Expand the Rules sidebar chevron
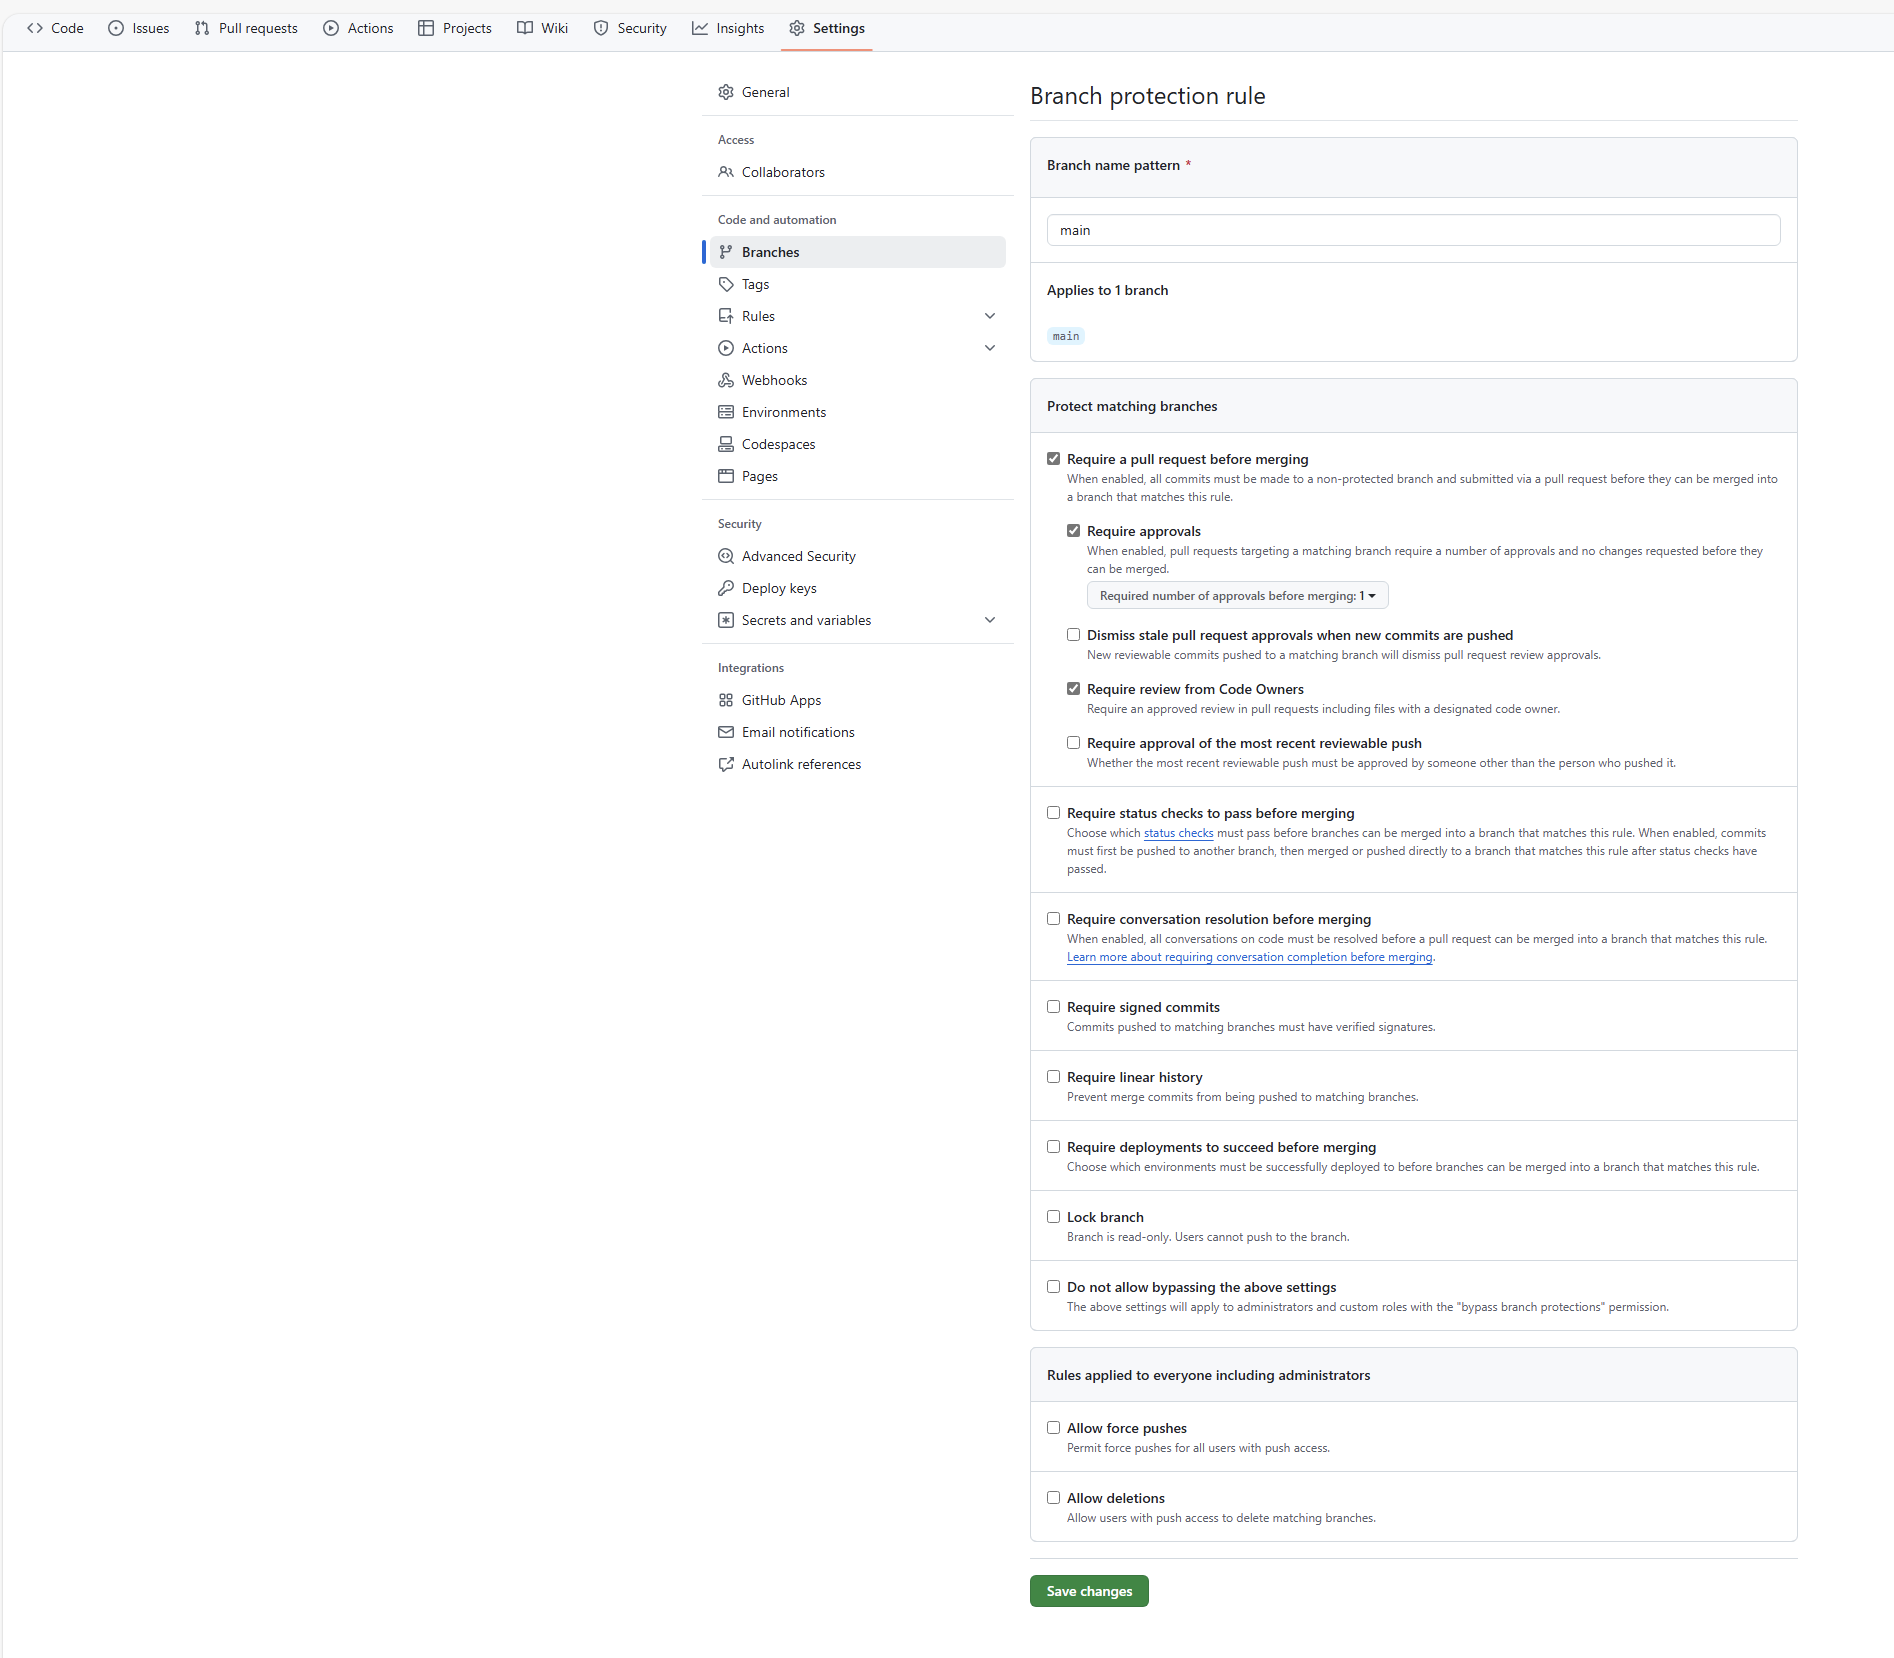 point(990,316)
